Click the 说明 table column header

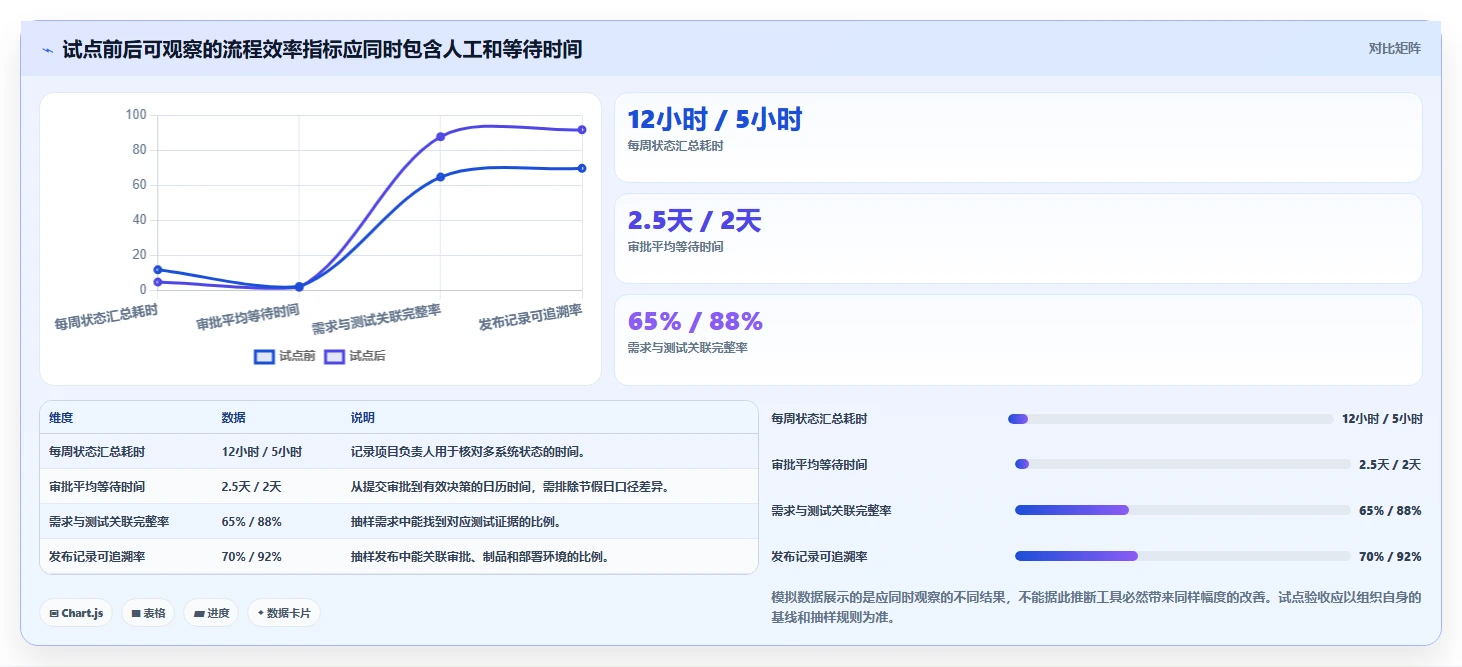tap(362, 417)
